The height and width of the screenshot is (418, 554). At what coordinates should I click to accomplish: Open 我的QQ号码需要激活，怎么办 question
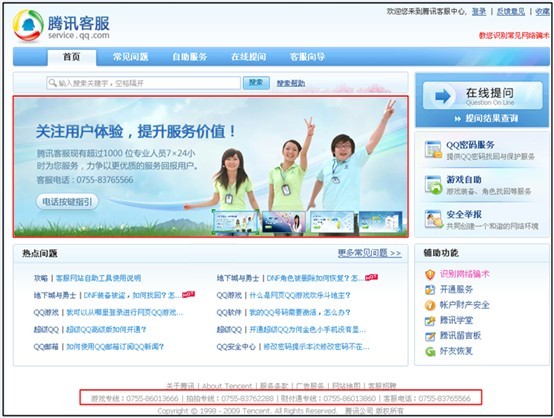click(300, 312)
